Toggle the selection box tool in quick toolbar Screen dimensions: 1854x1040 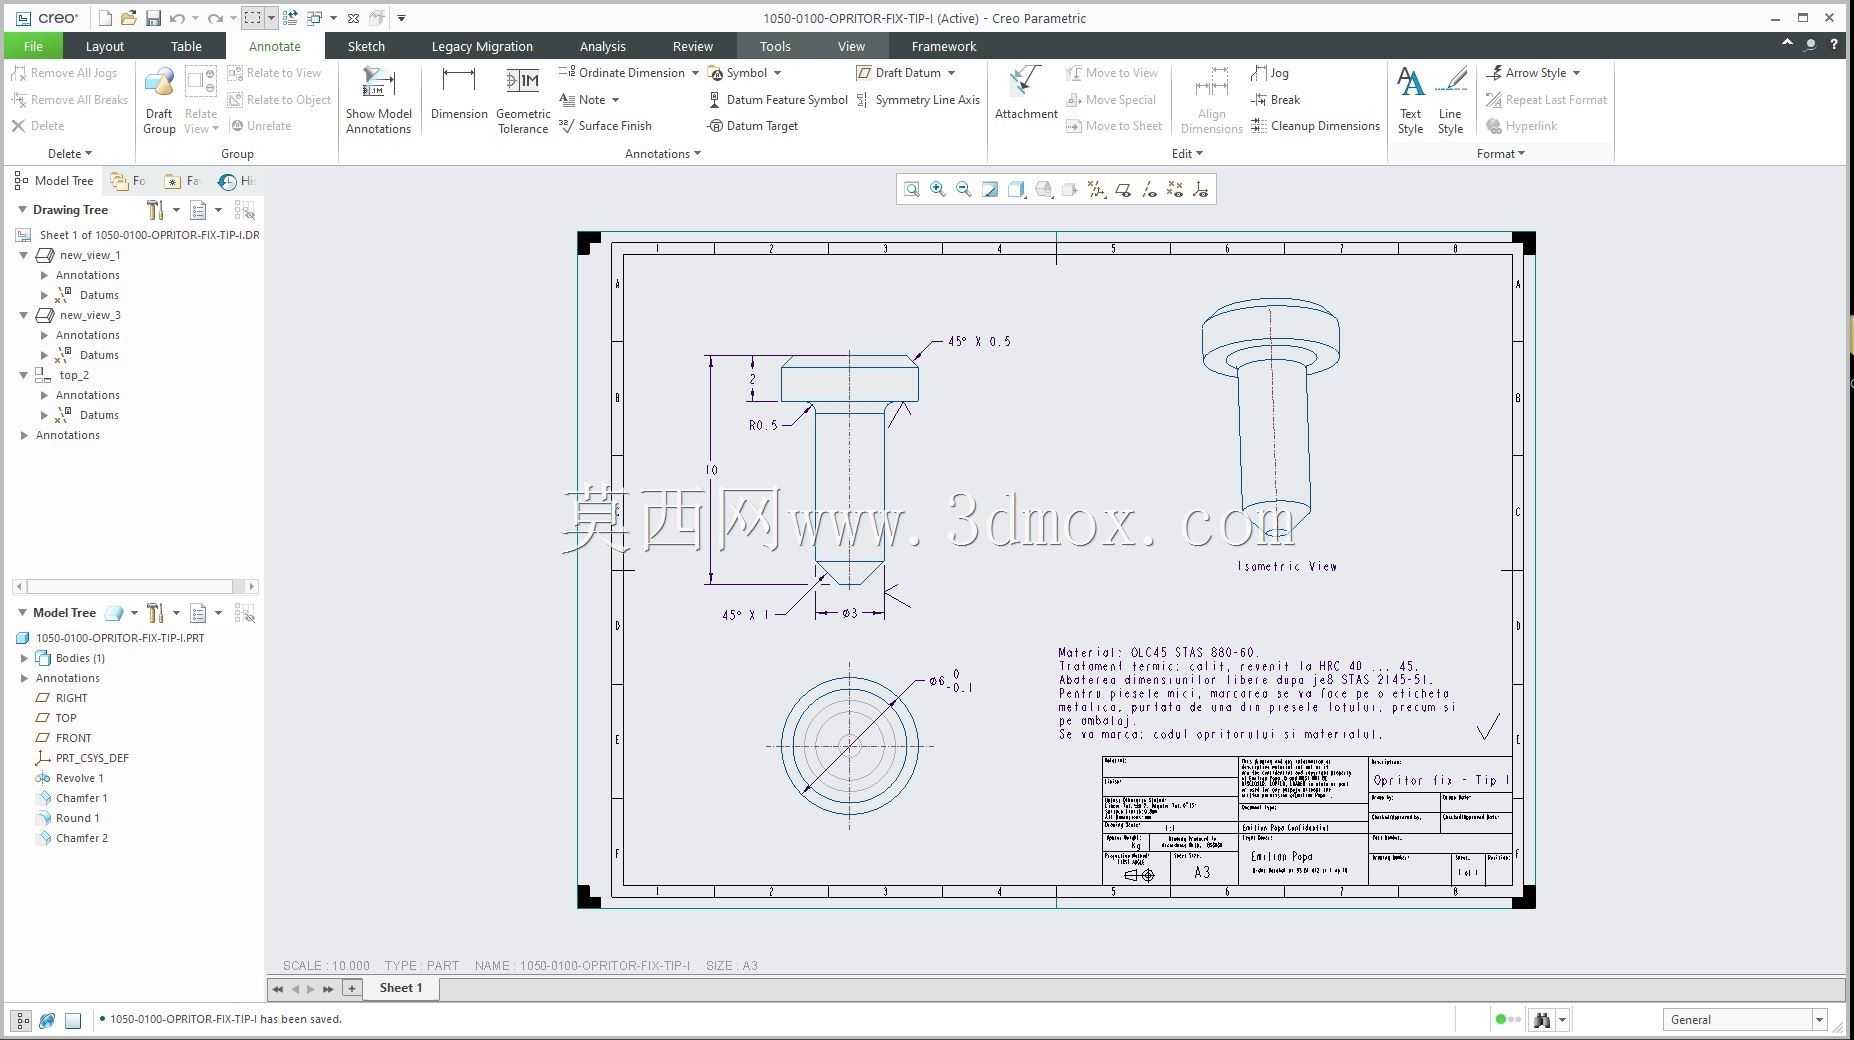click(253, 18)
